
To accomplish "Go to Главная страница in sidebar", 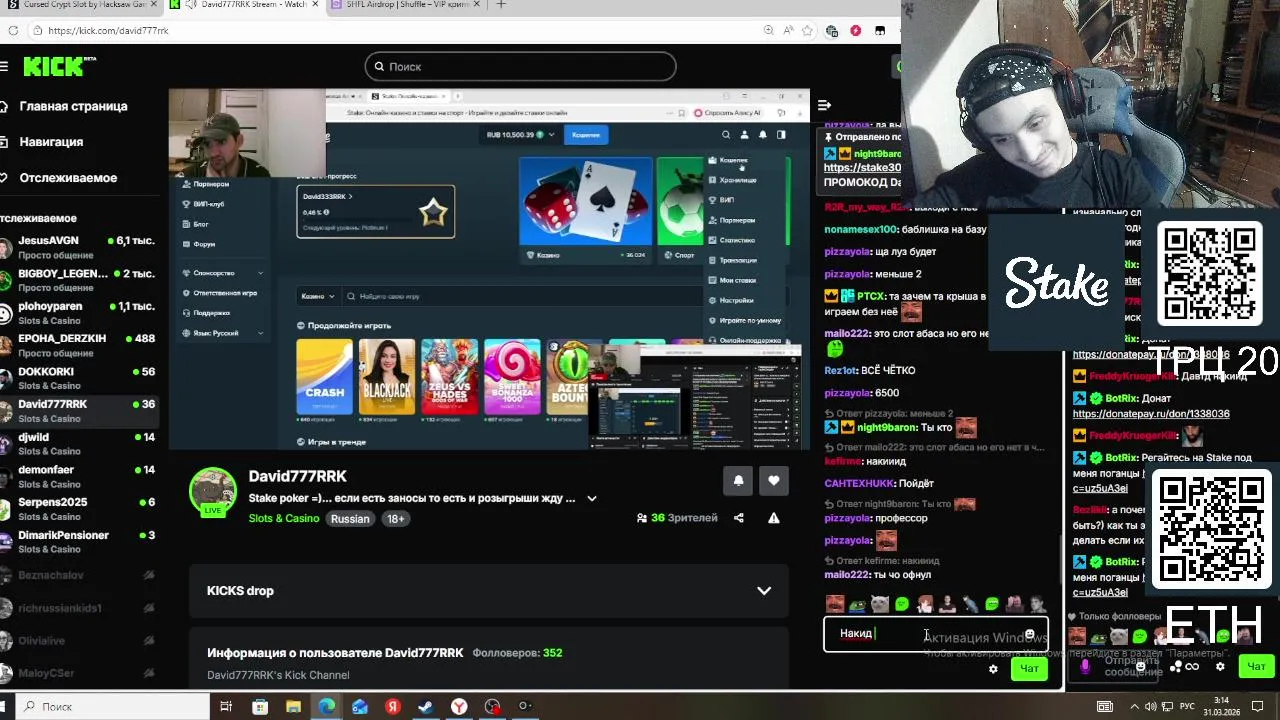I will coord(73,106).
